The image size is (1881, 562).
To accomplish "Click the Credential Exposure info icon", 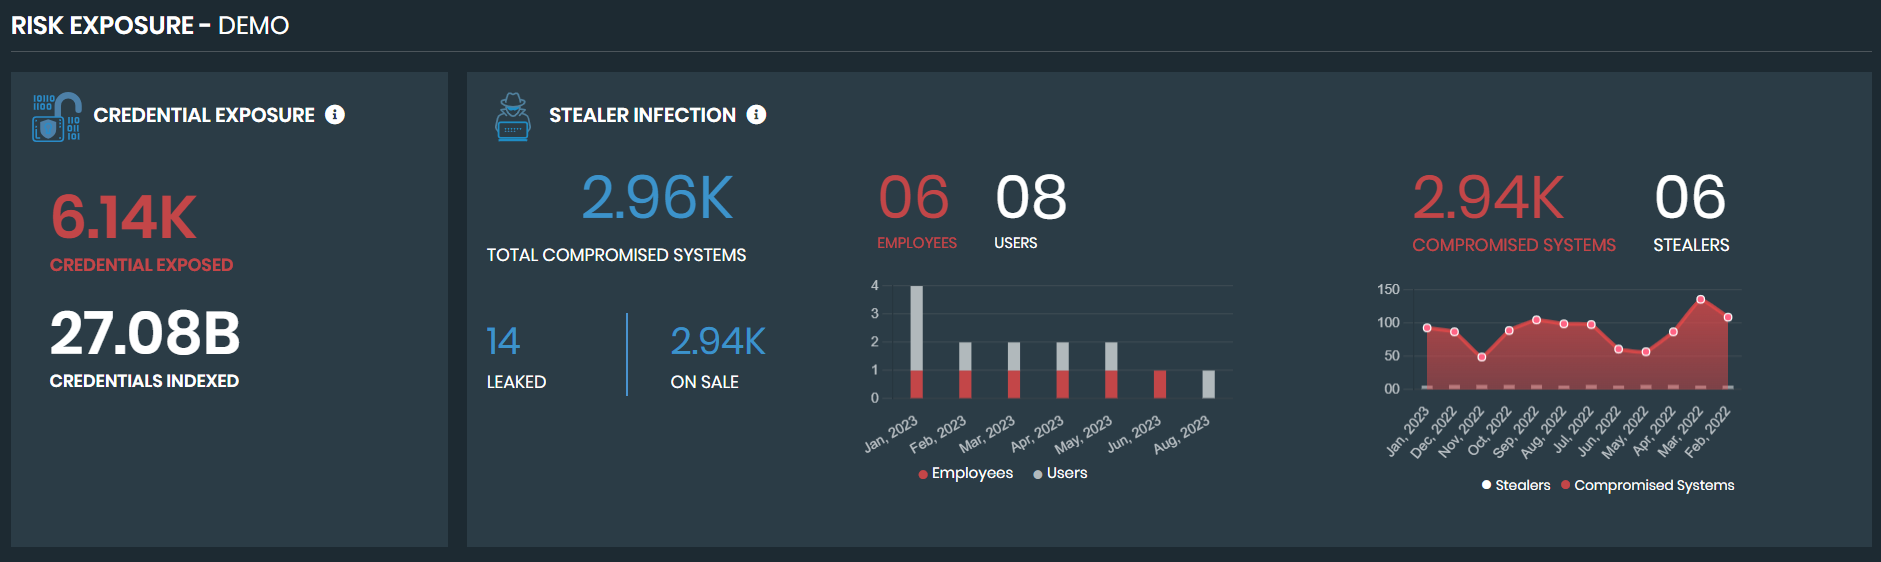I will [335, 115].
